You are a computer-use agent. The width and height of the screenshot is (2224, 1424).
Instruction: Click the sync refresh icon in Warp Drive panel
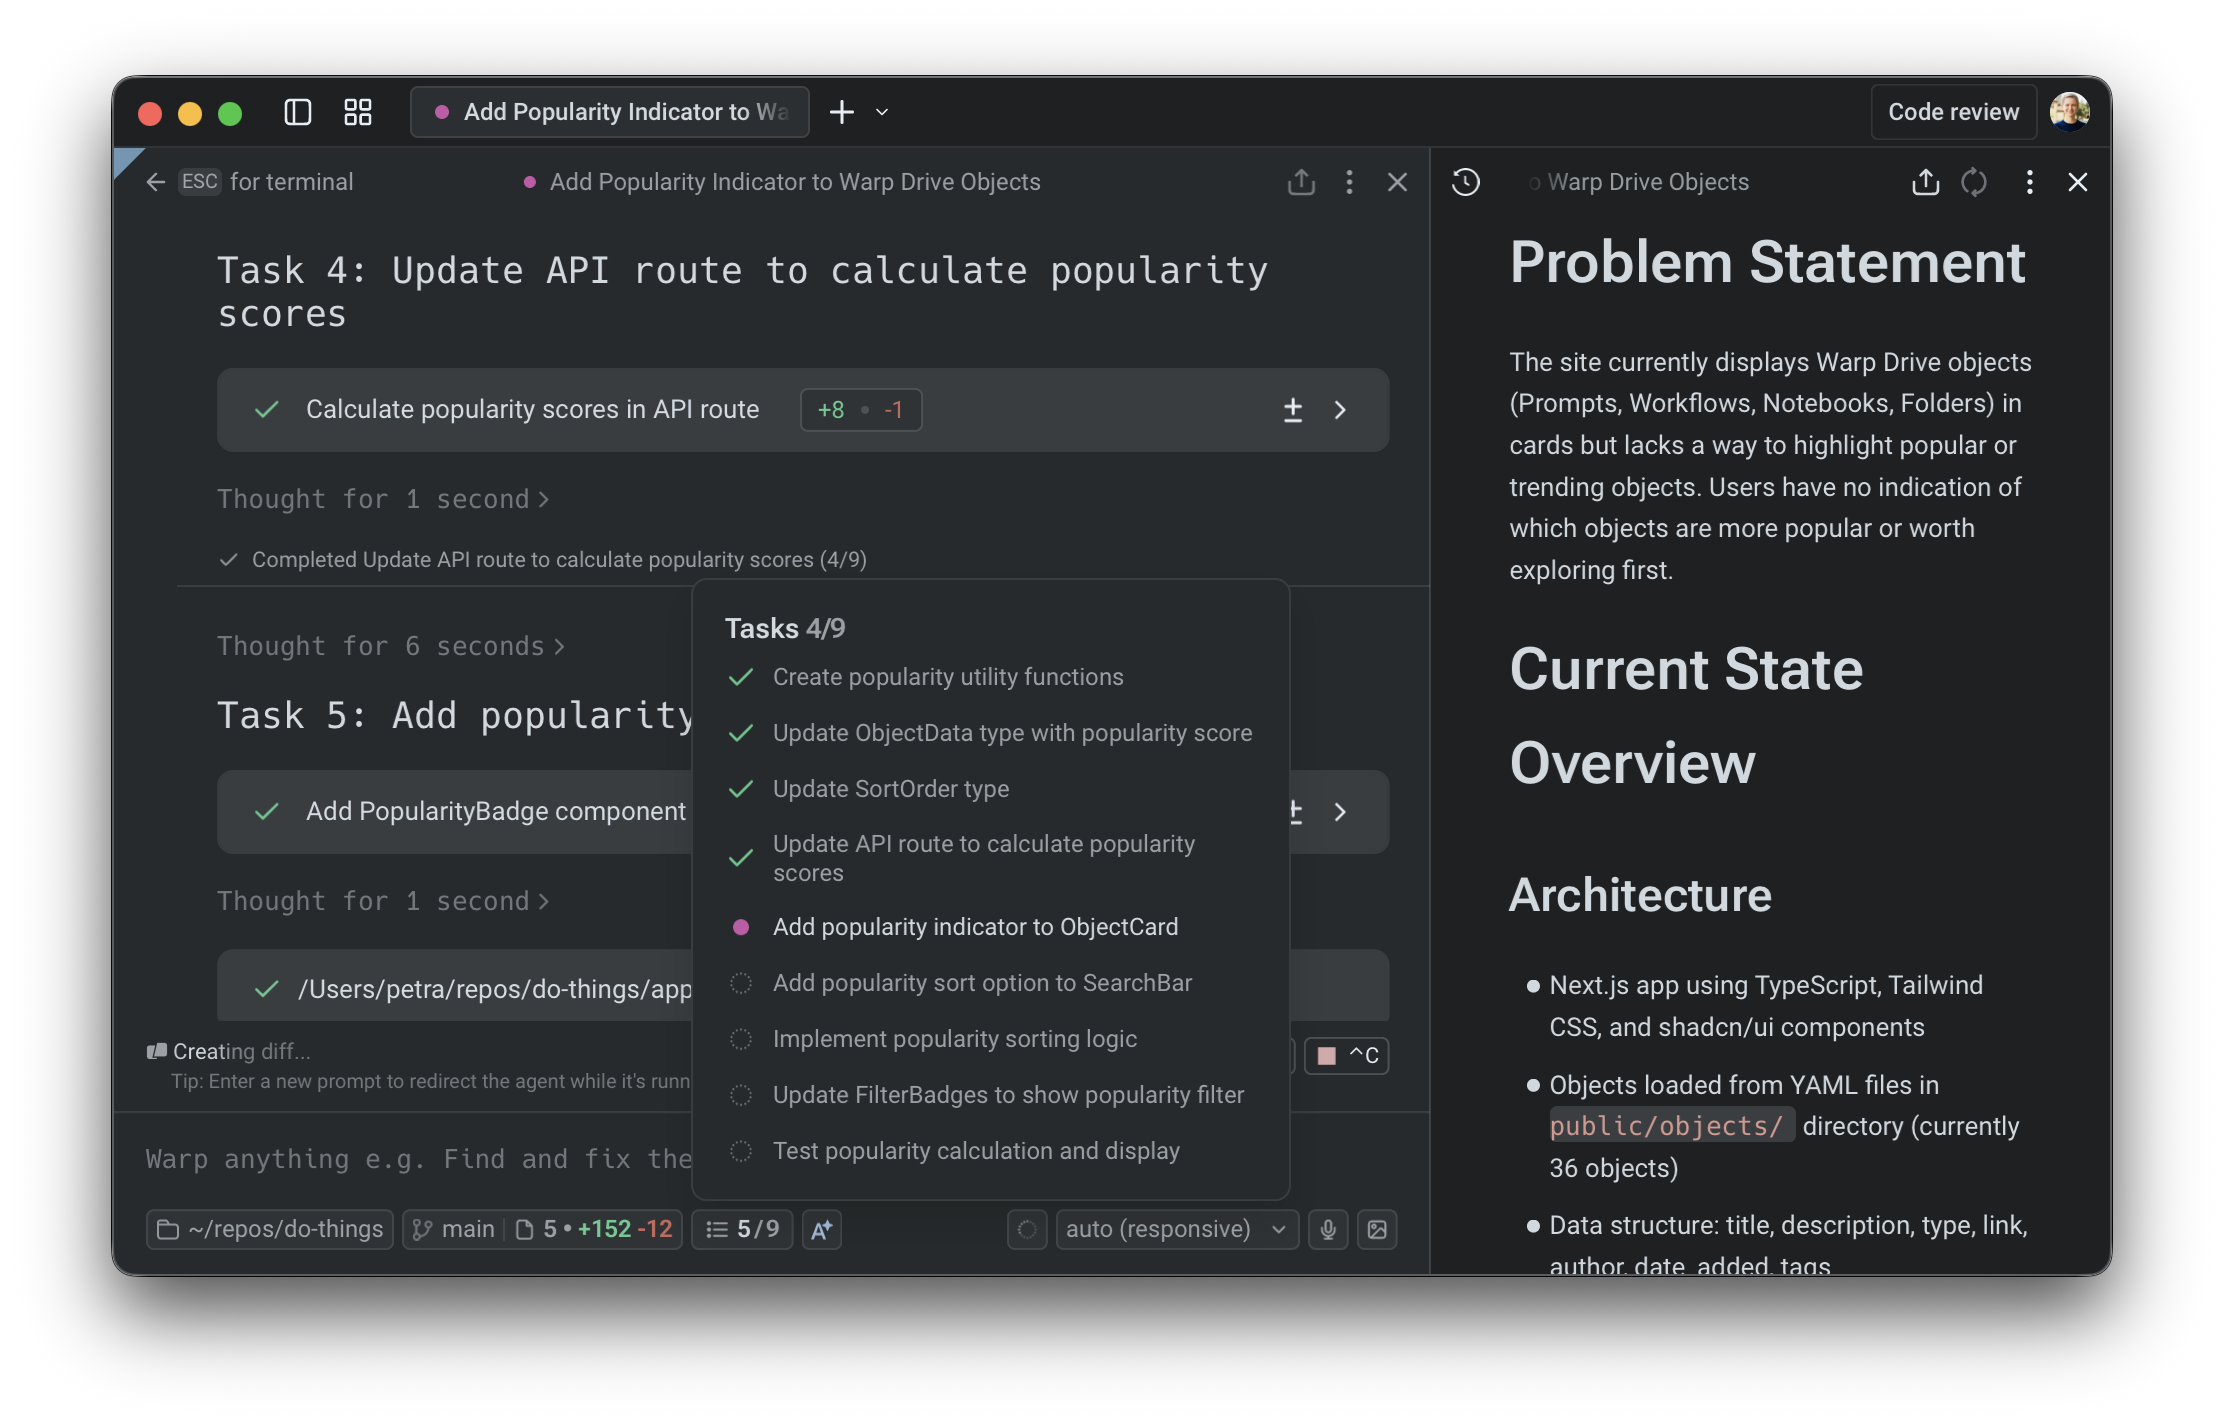point(1973,182)
